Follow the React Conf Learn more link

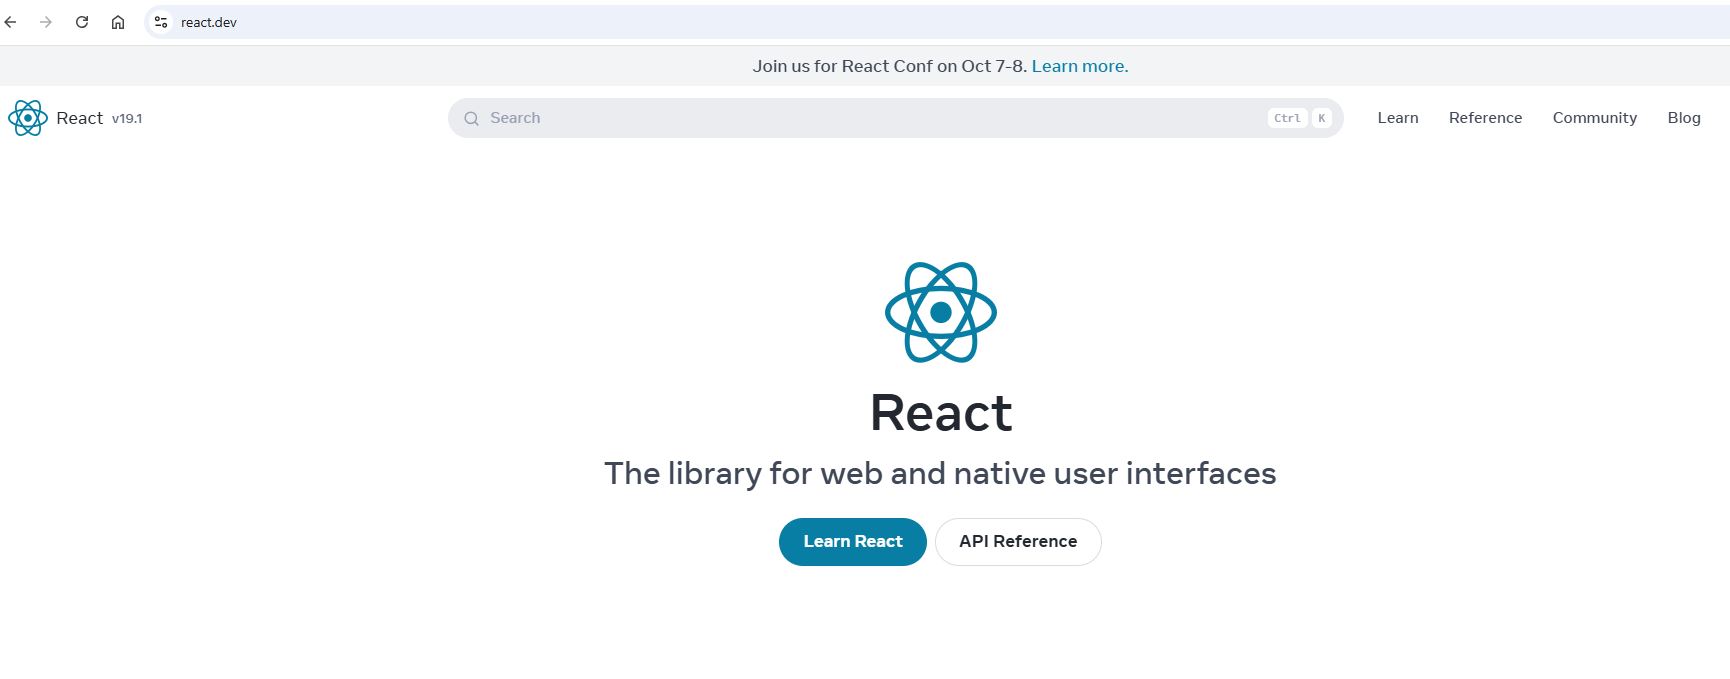tap(1079, 66)
